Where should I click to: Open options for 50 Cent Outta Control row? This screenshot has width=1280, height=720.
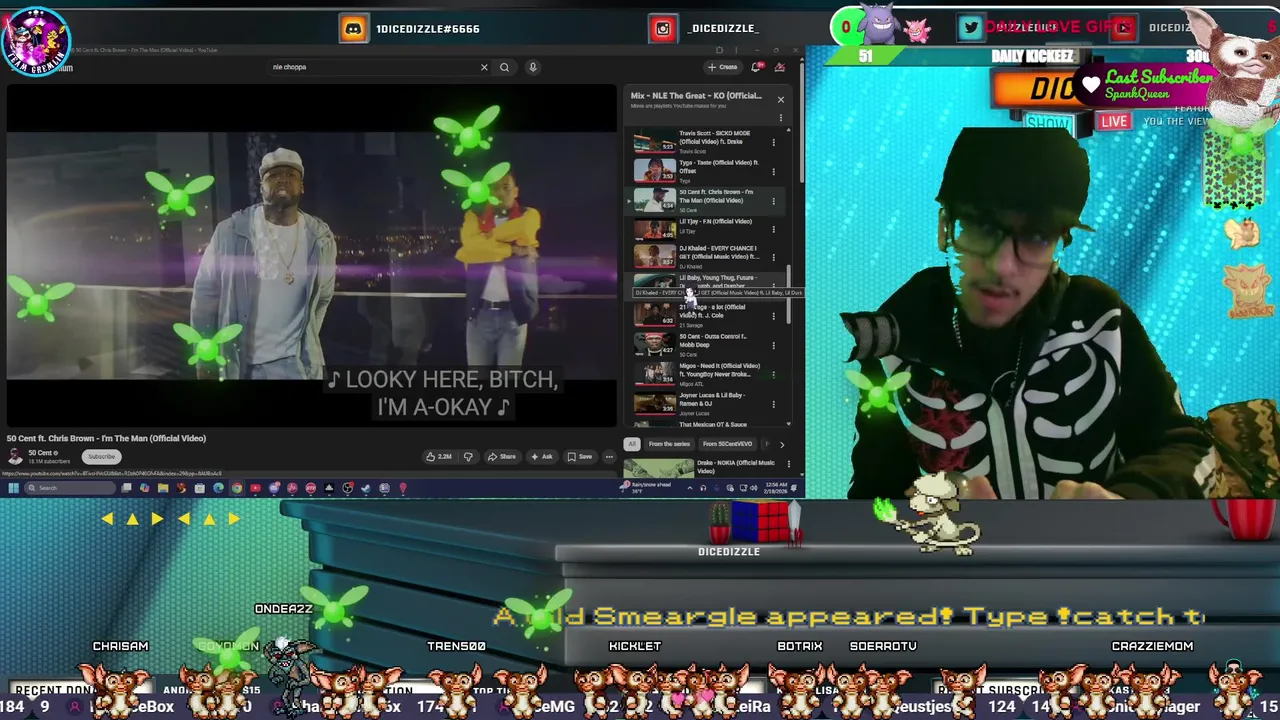point(773,345)
